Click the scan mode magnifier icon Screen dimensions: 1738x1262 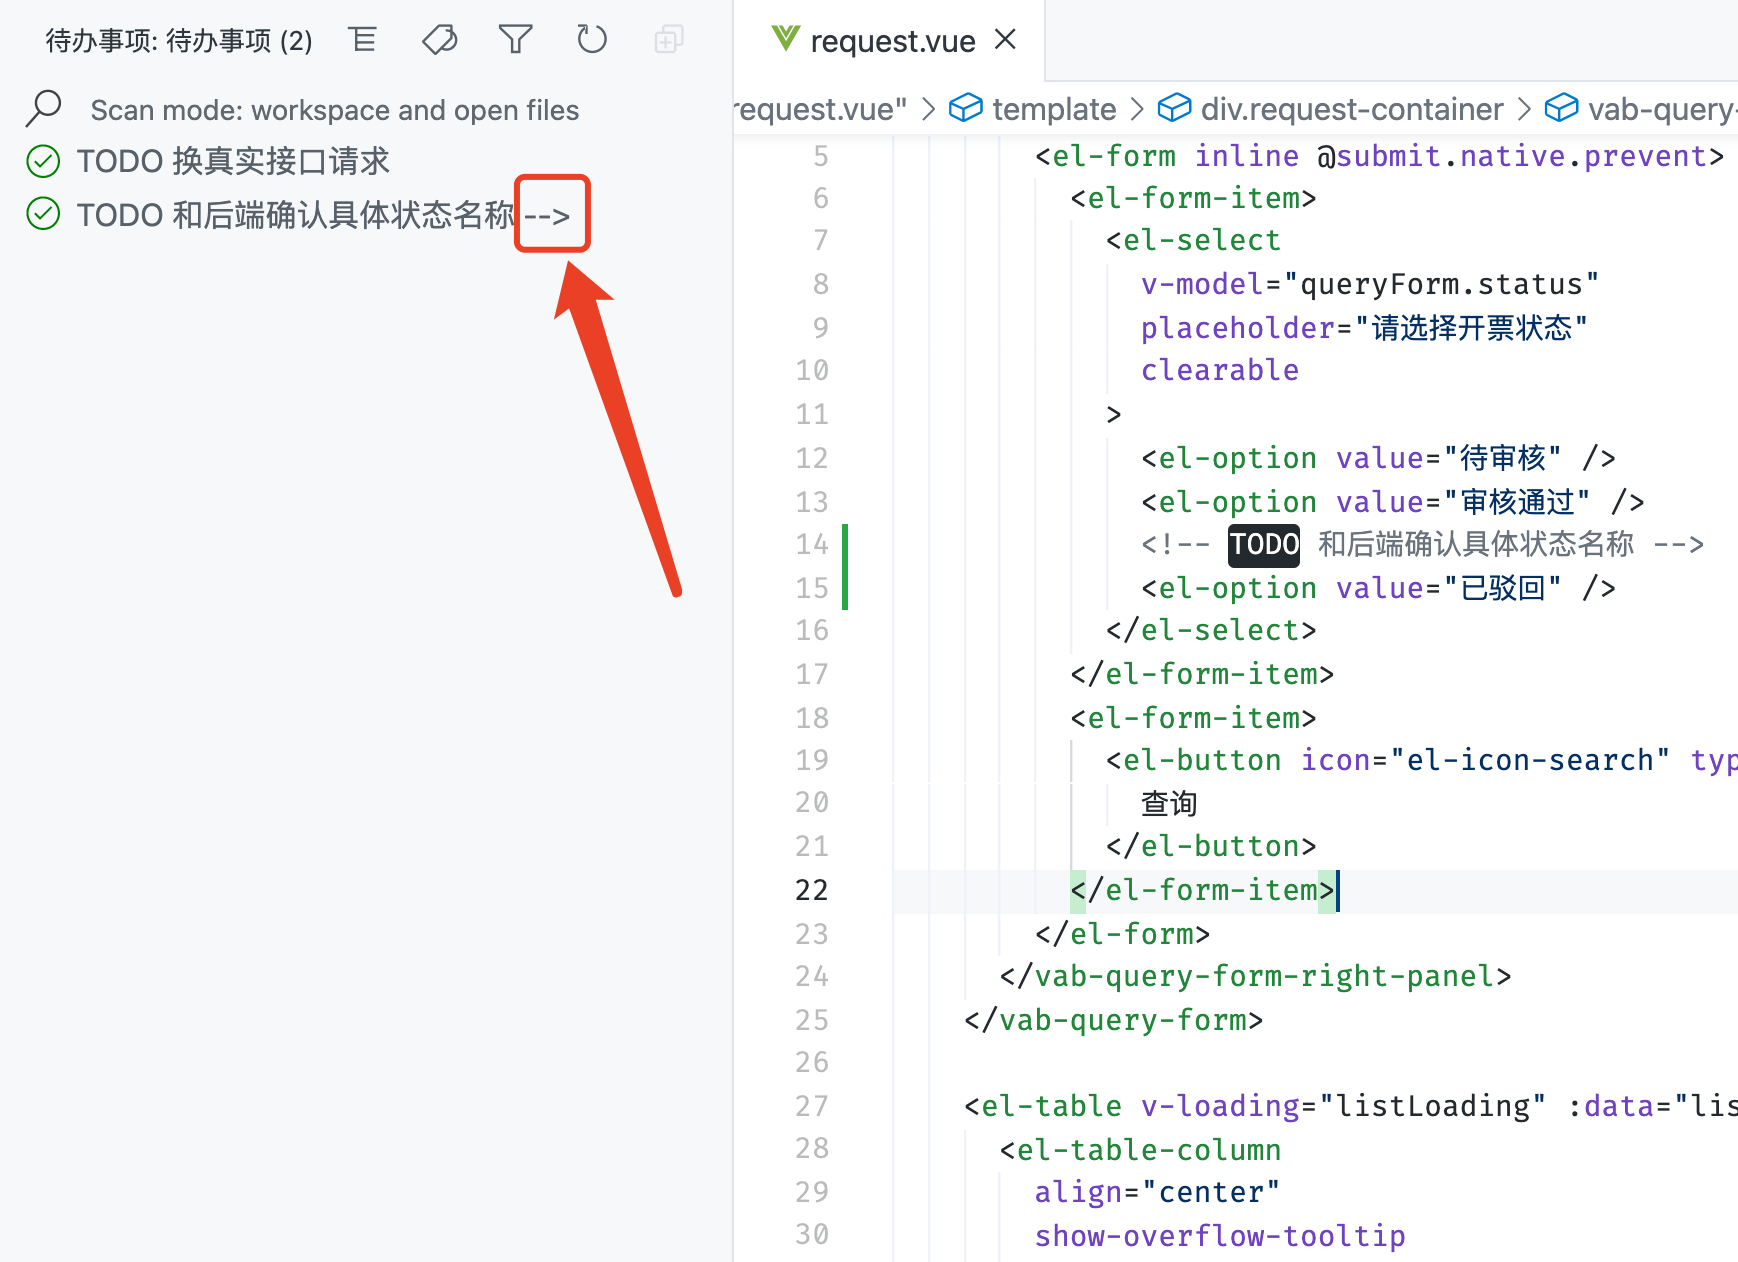click(44, 108)
